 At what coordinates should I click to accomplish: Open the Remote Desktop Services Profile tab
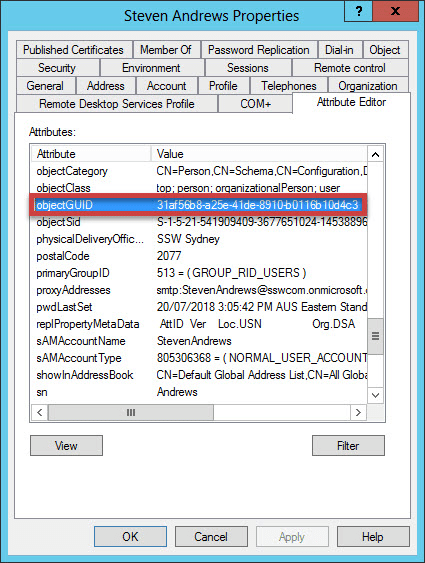pyautogui.click(x=117, y=104)
